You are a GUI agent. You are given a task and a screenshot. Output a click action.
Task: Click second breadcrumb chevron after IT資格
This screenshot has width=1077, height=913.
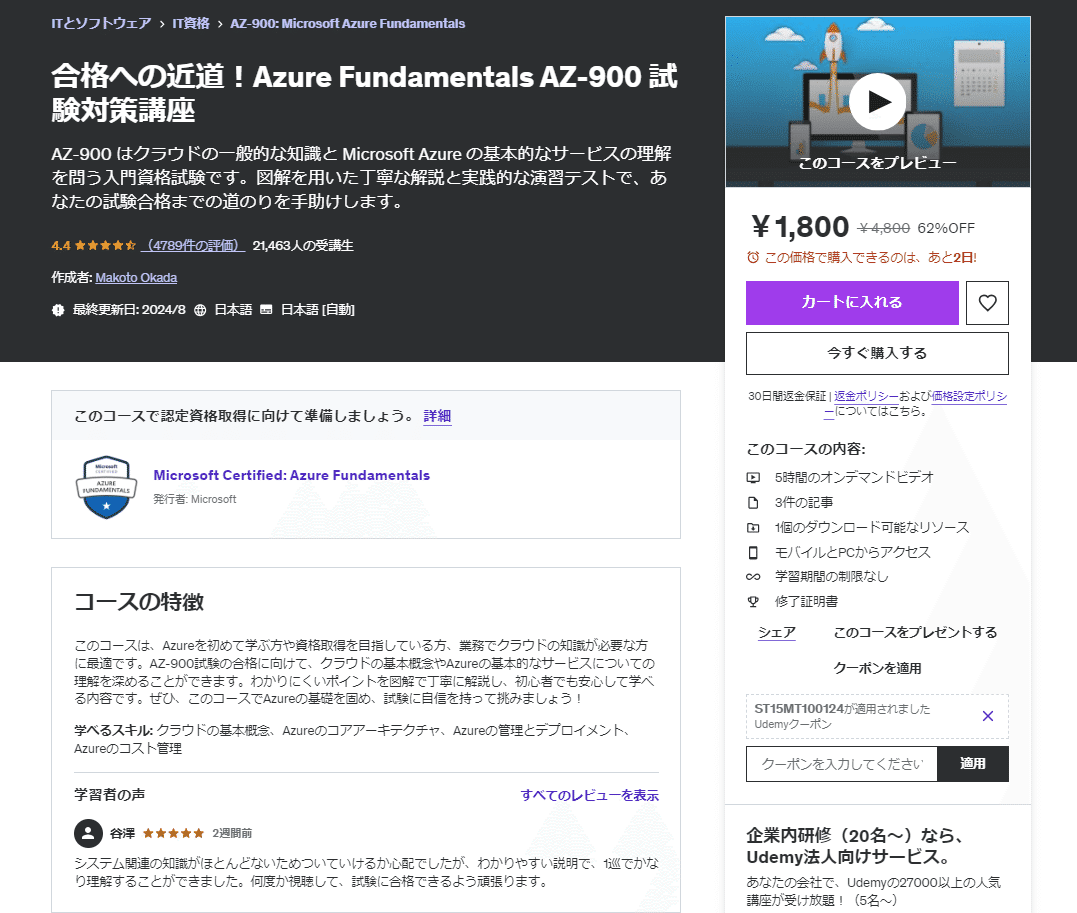tap(220, 24)
